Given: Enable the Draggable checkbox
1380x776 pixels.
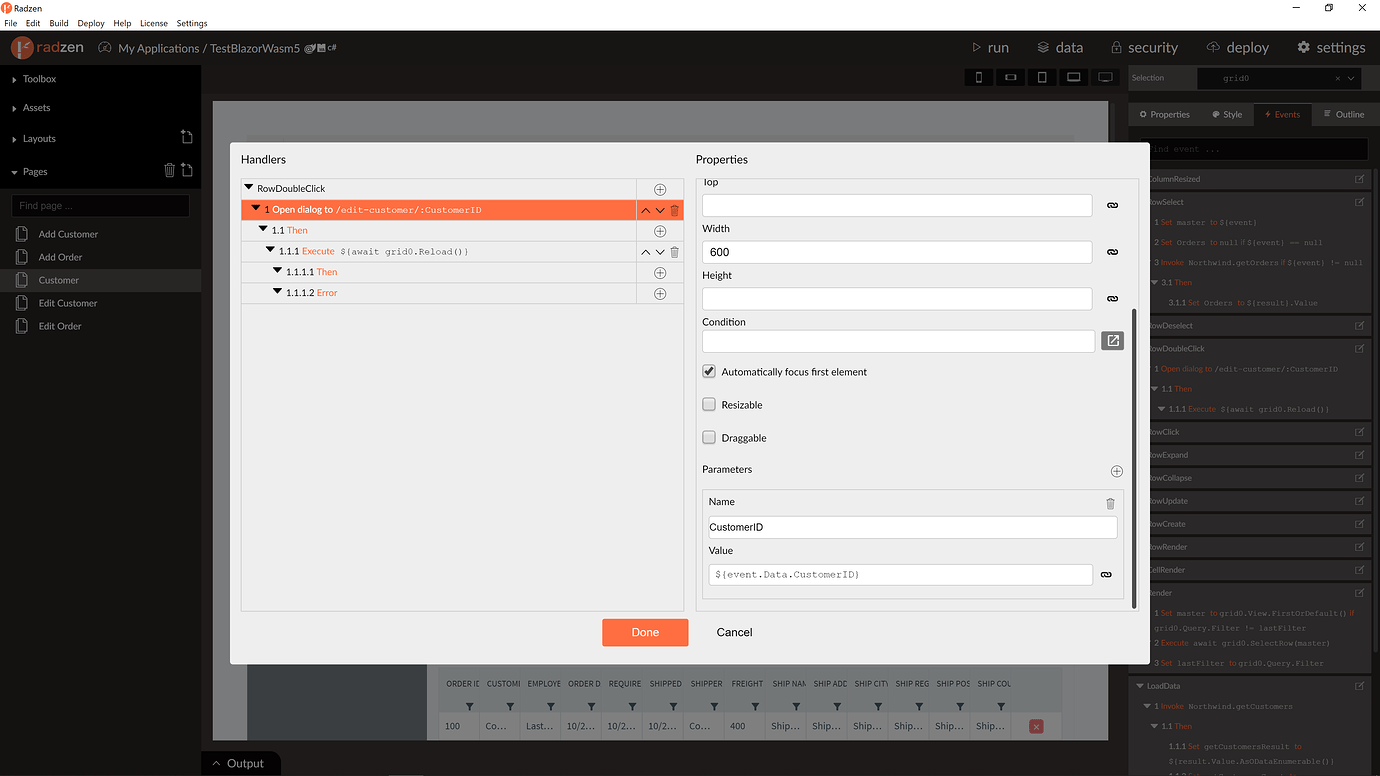Looking at the screenshot, I should 709,438.
